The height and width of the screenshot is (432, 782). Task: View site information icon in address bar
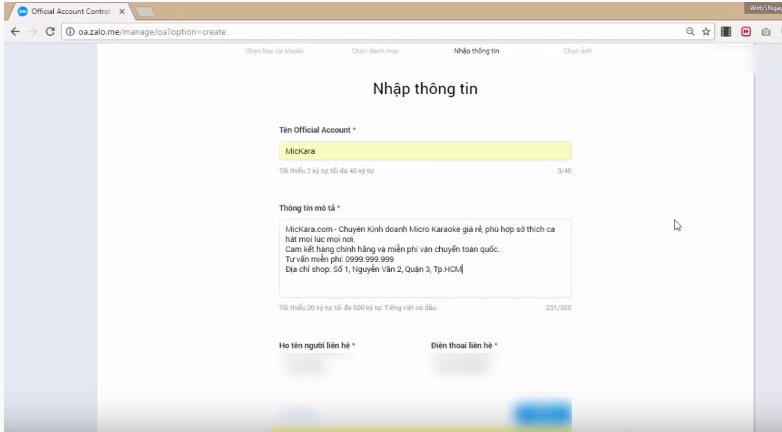pyautogui.click(x=70, y=31)
